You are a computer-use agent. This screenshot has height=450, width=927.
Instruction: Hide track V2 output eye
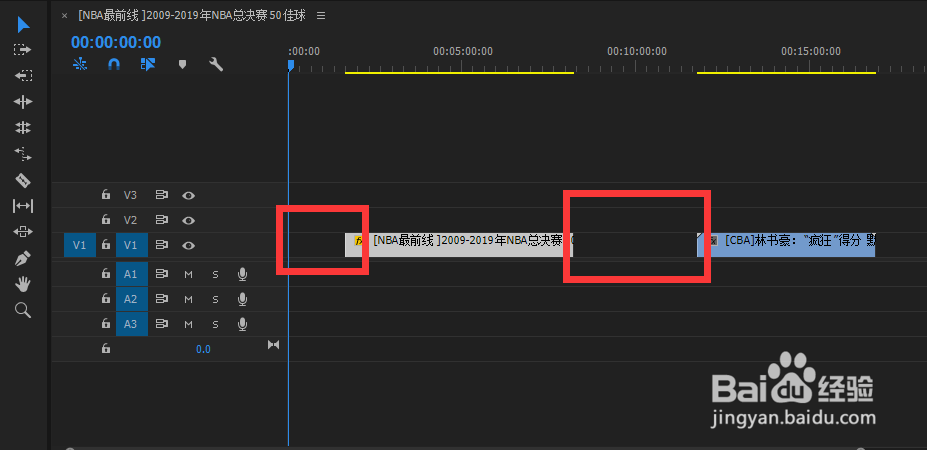click(x=189, y=221)
